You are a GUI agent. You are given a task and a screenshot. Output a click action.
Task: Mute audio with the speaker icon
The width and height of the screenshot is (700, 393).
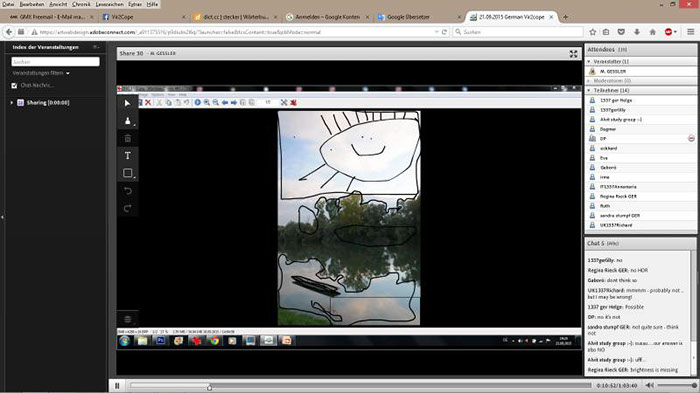coord(650,385)
